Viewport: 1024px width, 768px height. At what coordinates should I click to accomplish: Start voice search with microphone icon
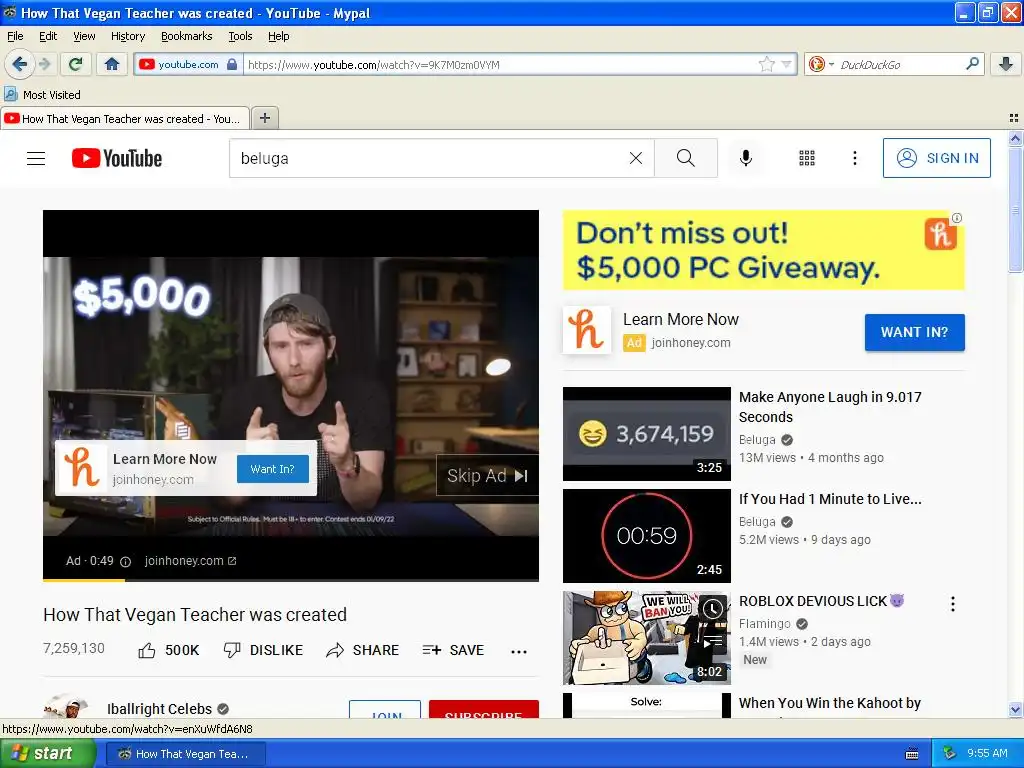[x=745, y=158]
